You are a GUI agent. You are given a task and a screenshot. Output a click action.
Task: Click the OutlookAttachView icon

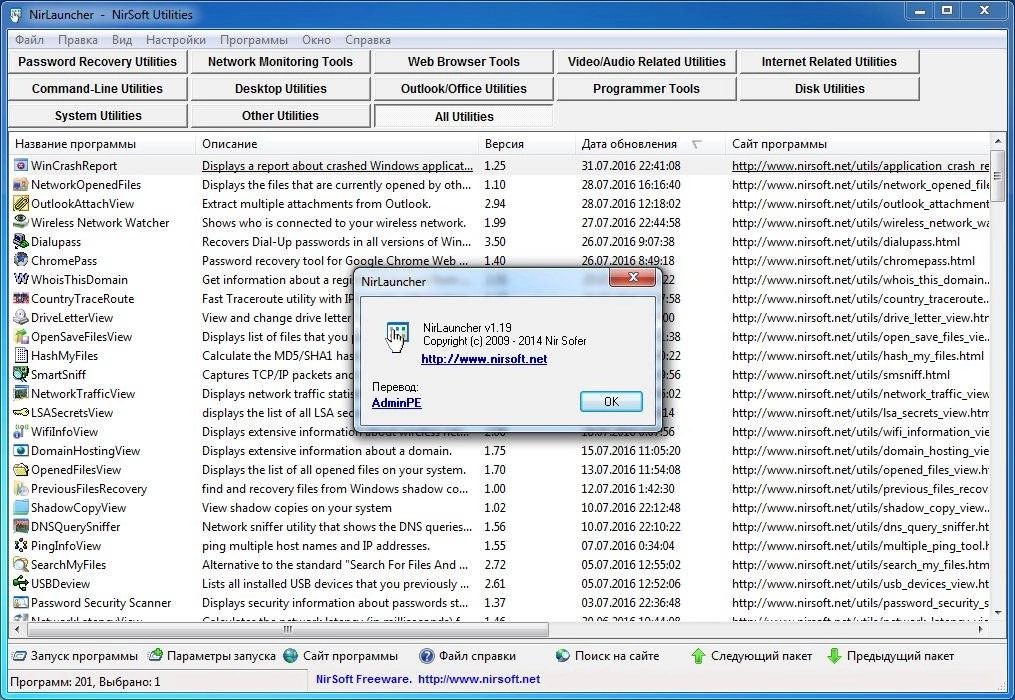21,203
